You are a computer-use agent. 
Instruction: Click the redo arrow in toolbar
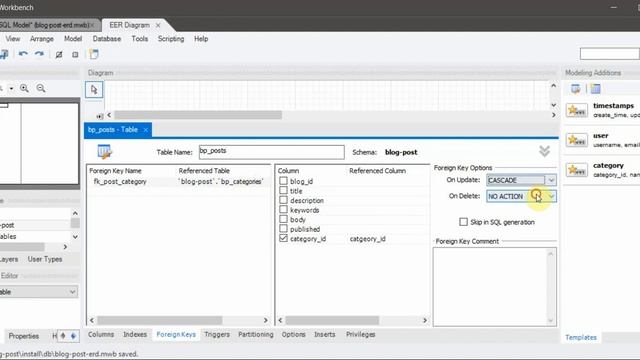click(39, 54)
